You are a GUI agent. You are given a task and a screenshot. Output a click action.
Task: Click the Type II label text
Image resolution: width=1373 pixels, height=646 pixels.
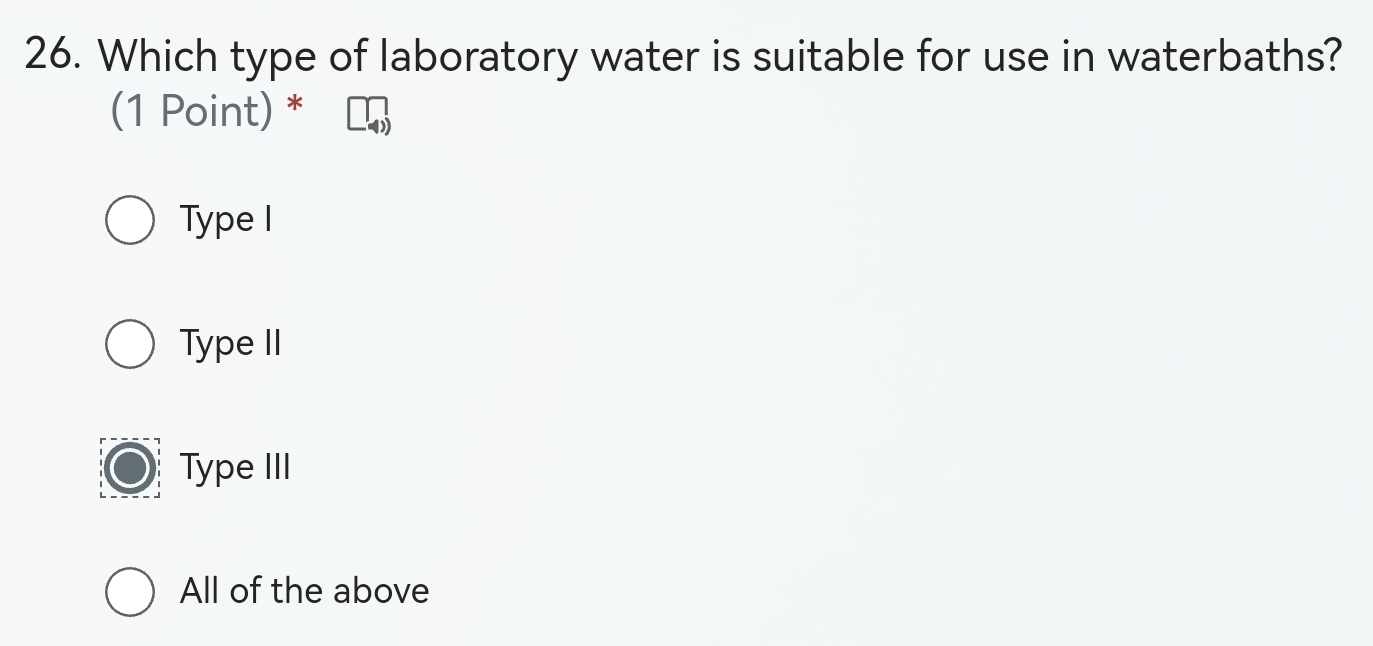[231, 343]
